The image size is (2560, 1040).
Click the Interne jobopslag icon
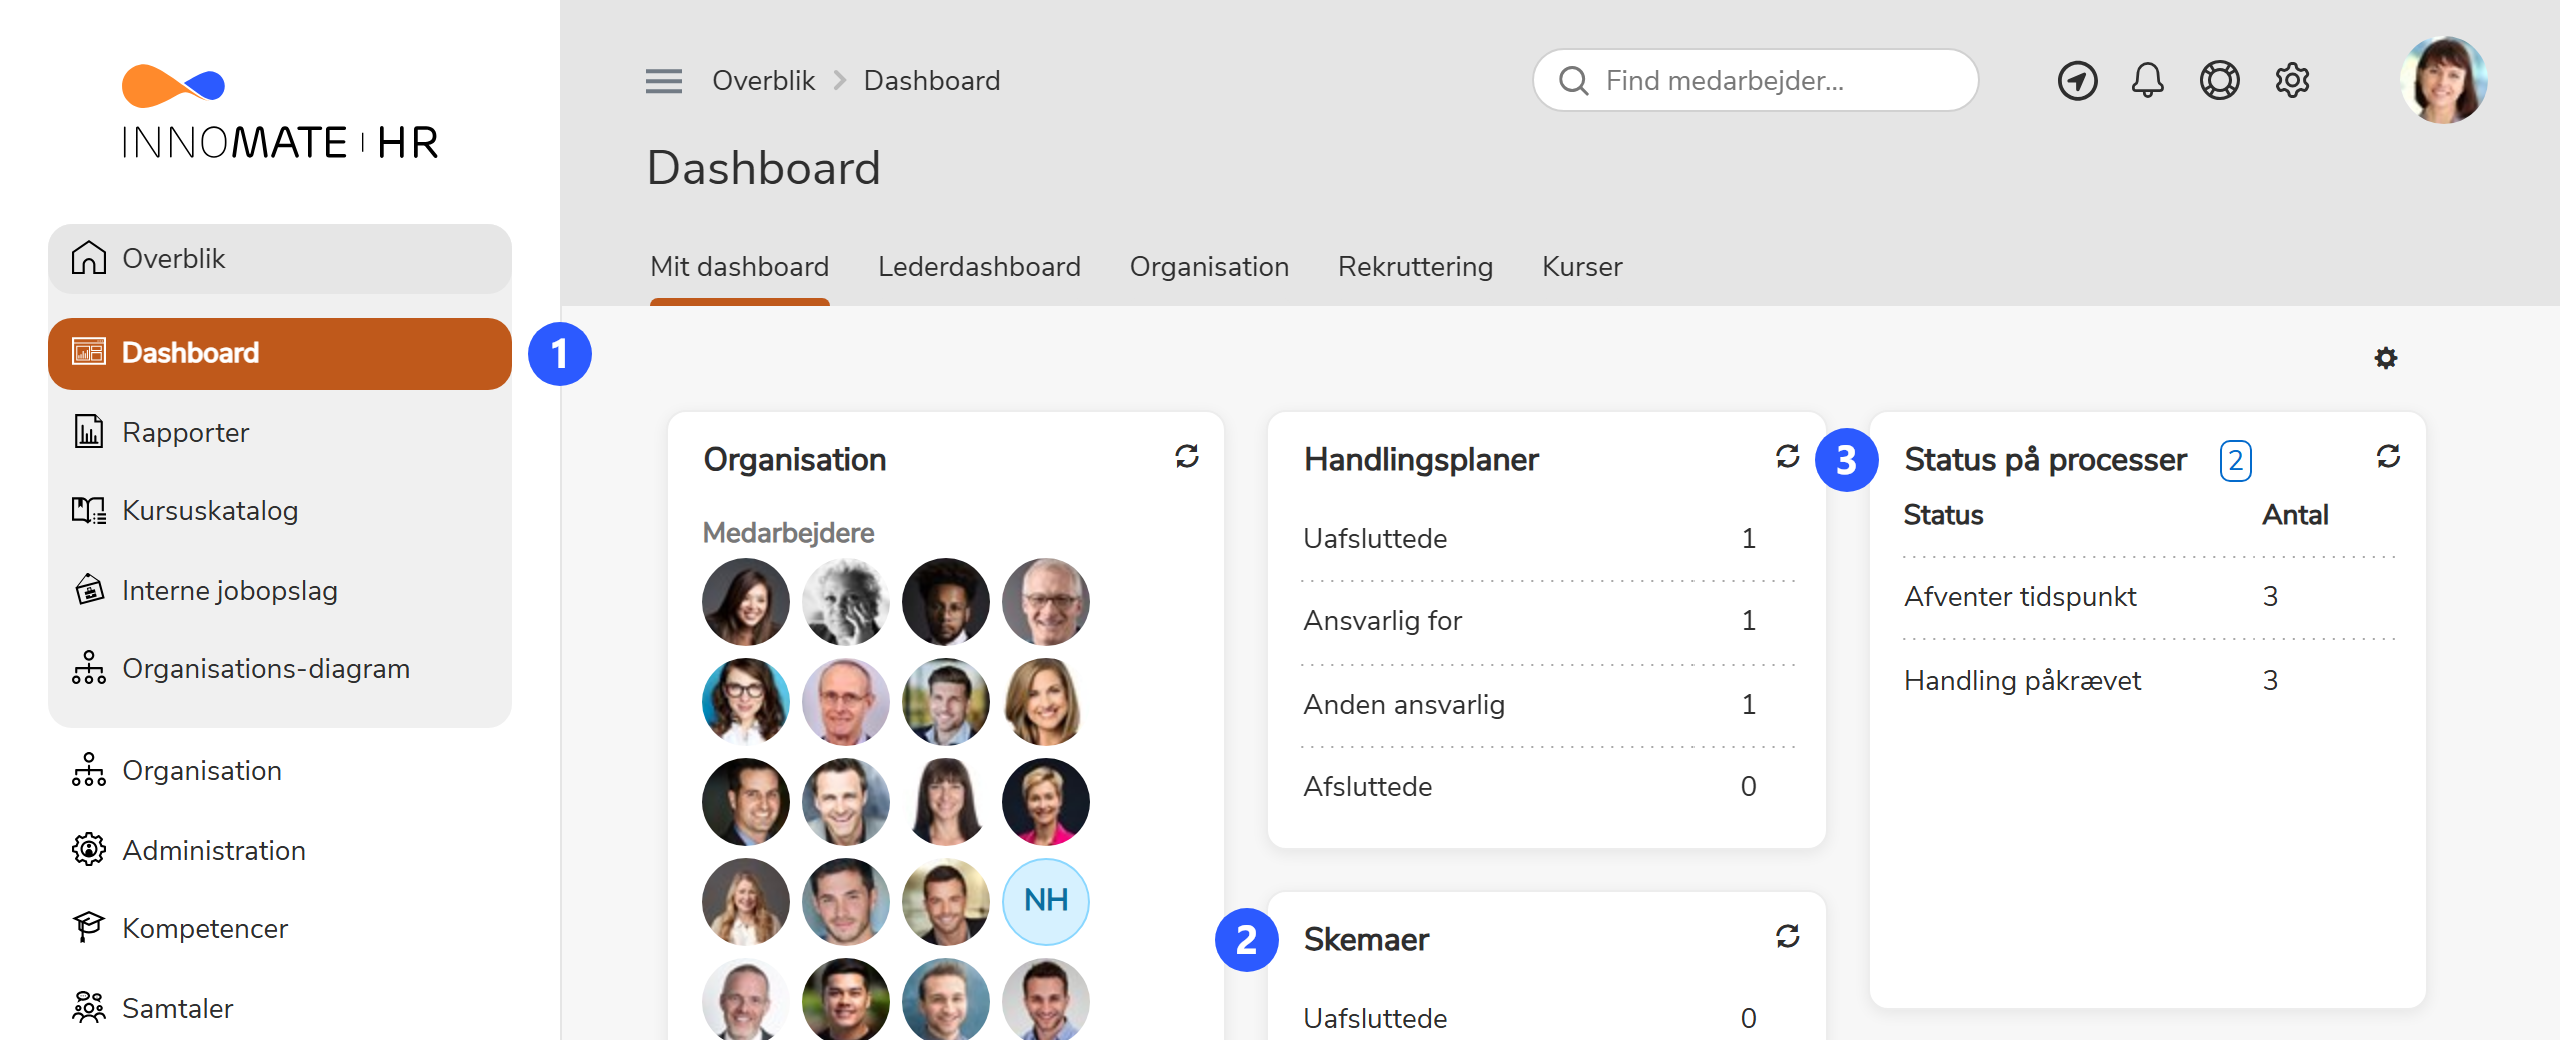click(89, 590)
